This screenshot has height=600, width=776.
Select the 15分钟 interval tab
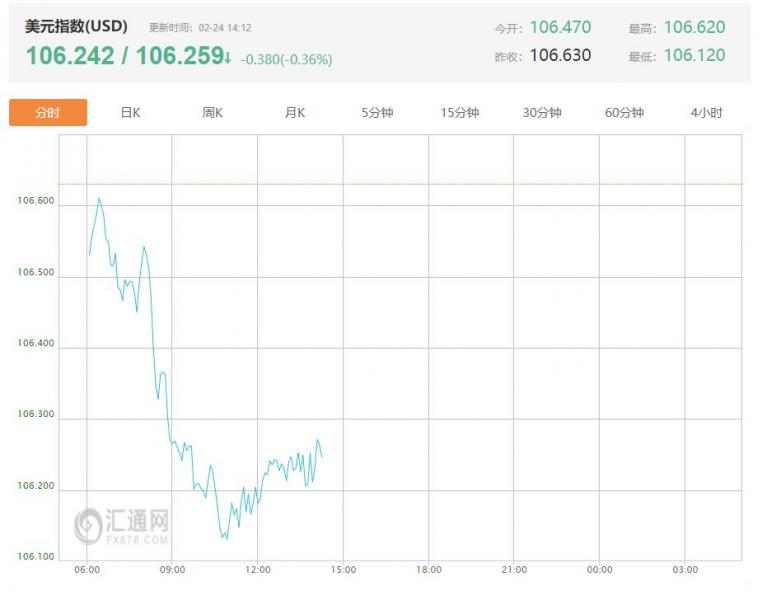point(460,113)
